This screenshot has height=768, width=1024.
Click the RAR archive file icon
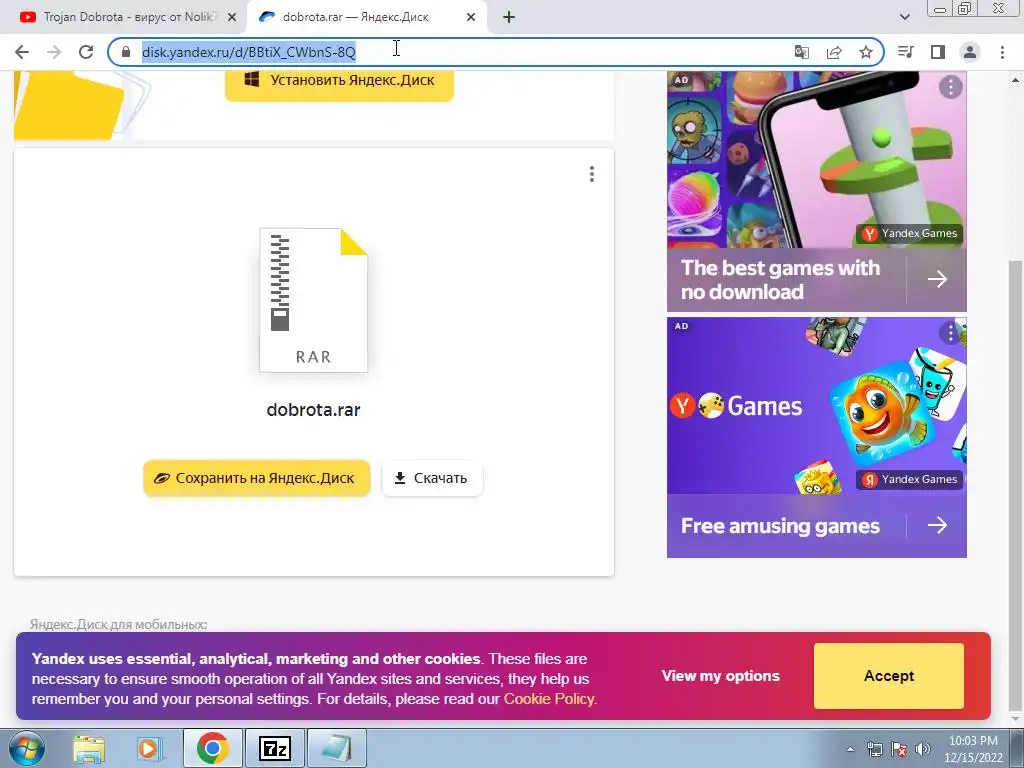tap(313, 300)
